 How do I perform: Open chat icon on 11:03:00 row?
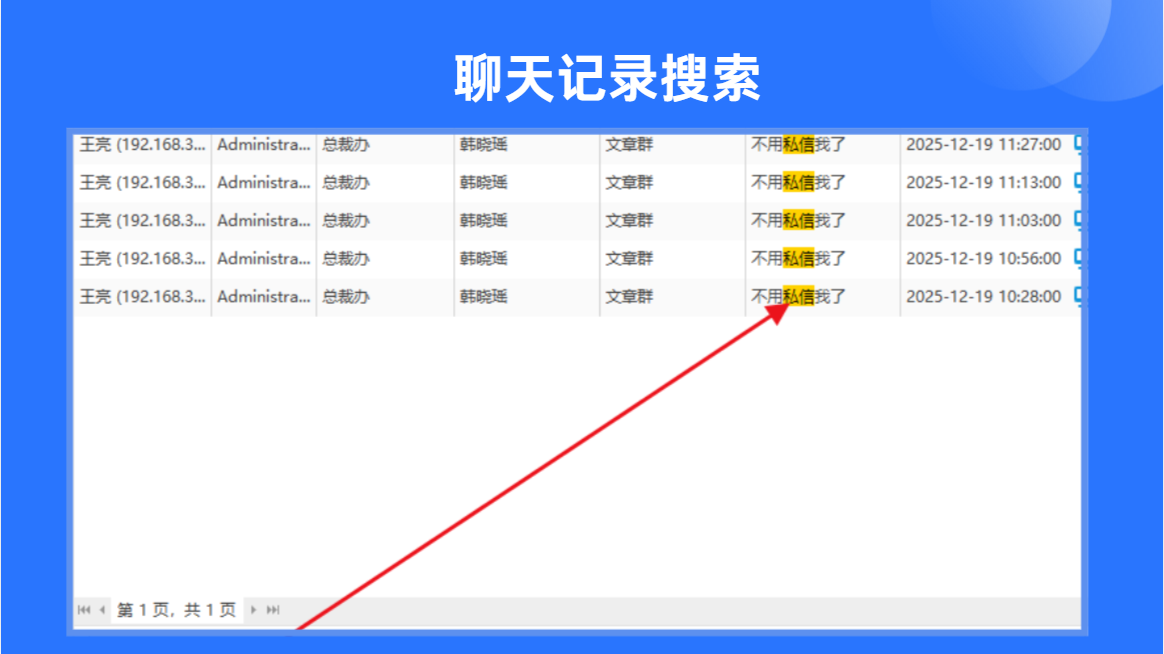pos(1078,220)
